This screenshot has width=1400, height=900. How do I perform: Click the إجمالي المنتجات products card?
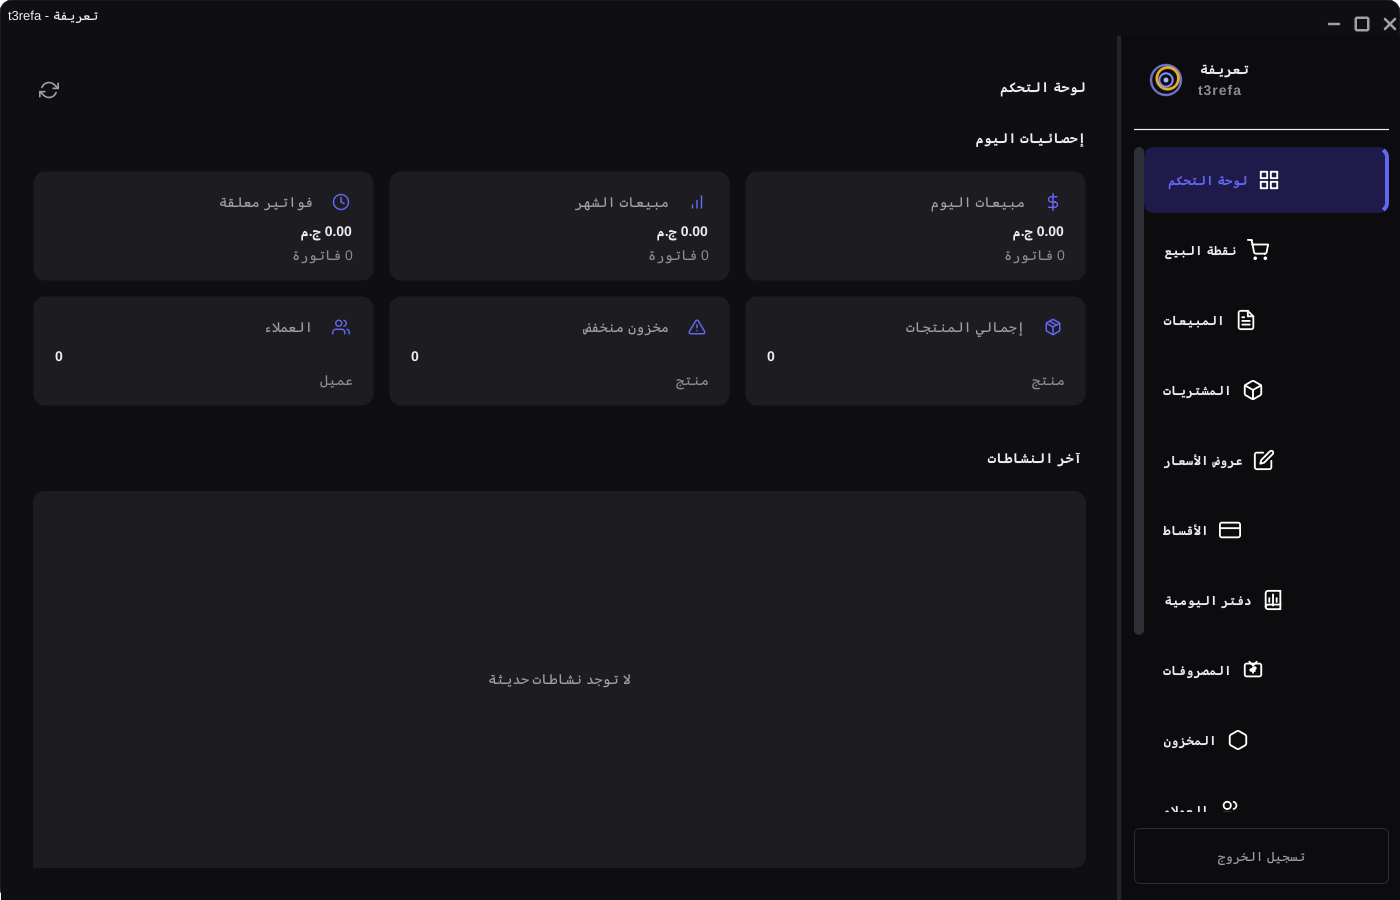click(x=914, y=351)
